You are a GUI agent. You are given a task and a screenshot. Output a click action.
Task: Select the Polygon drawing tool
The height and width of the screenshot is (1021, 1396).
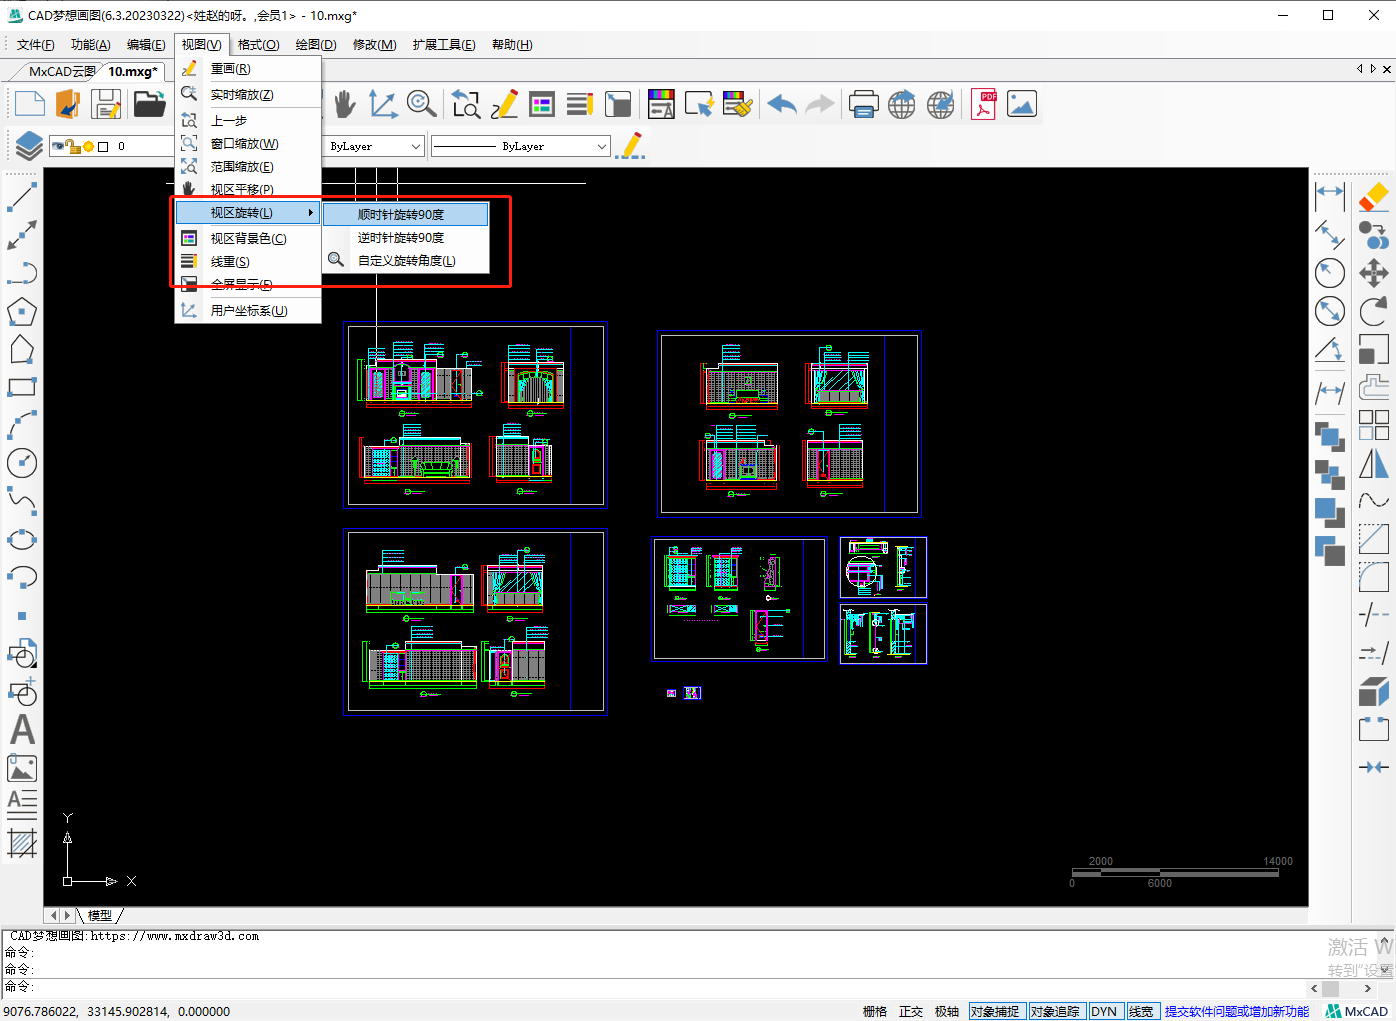[x=22, y=311]
